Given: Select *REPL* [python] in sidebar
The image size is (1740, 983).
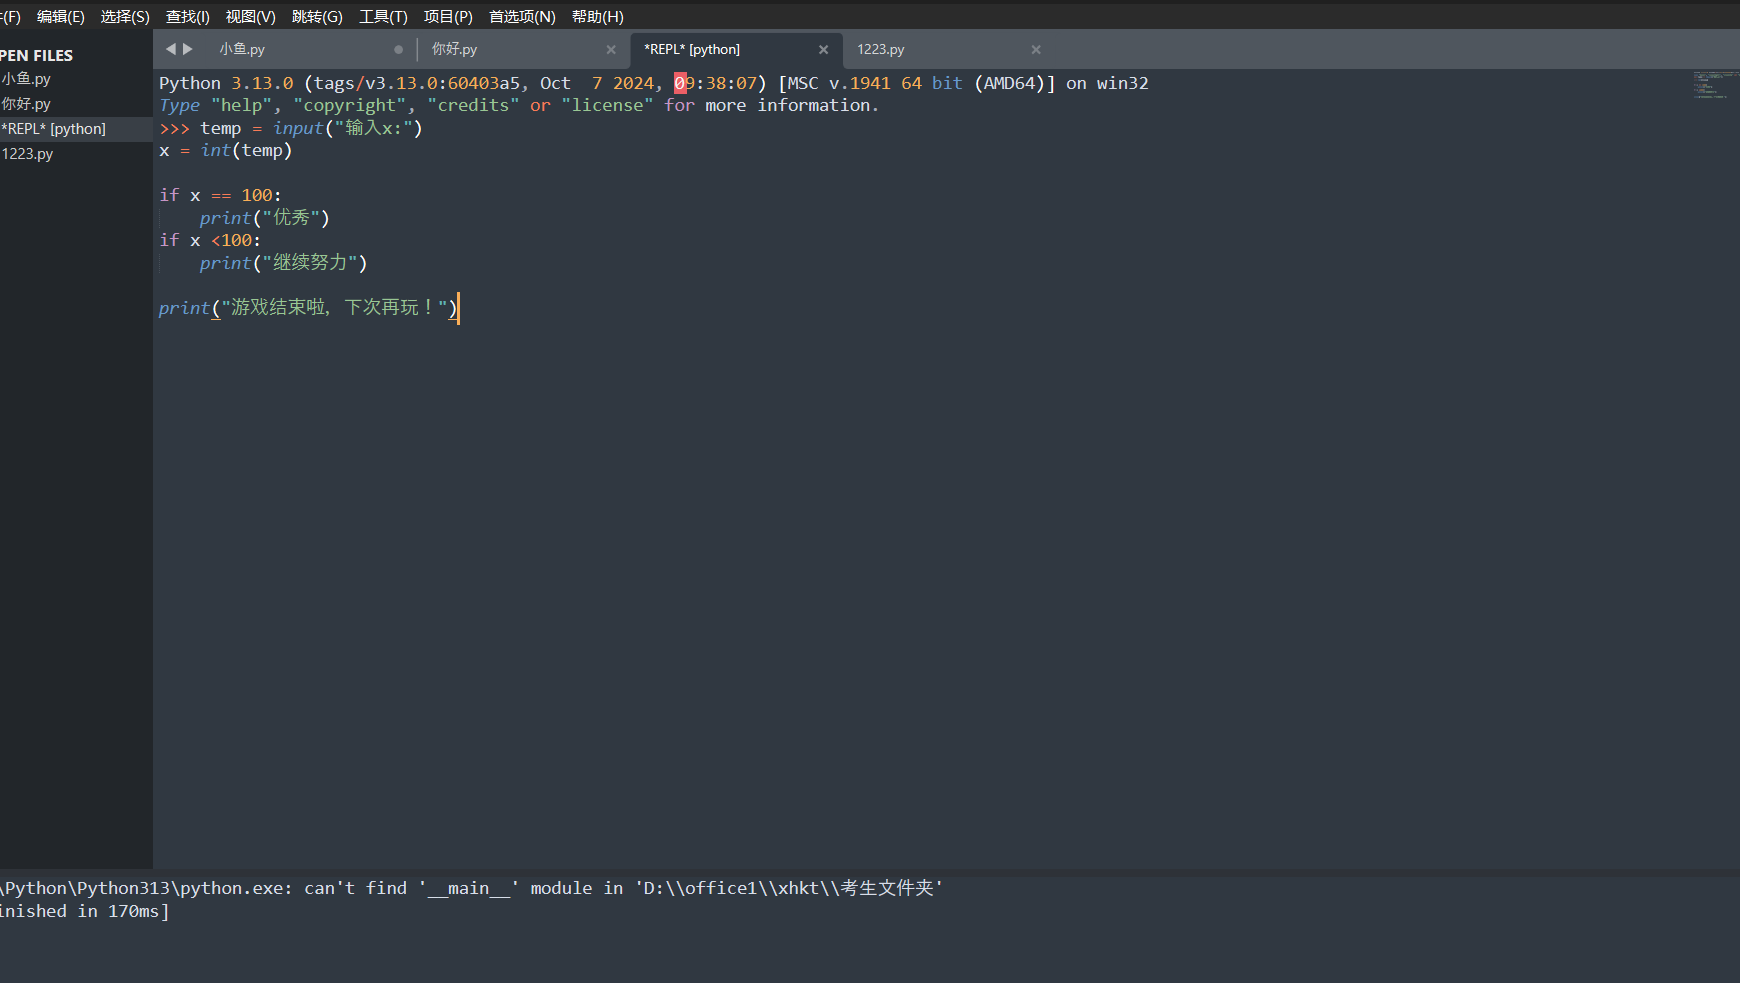Looking at the screenshot, I should [x=76, y=129].
